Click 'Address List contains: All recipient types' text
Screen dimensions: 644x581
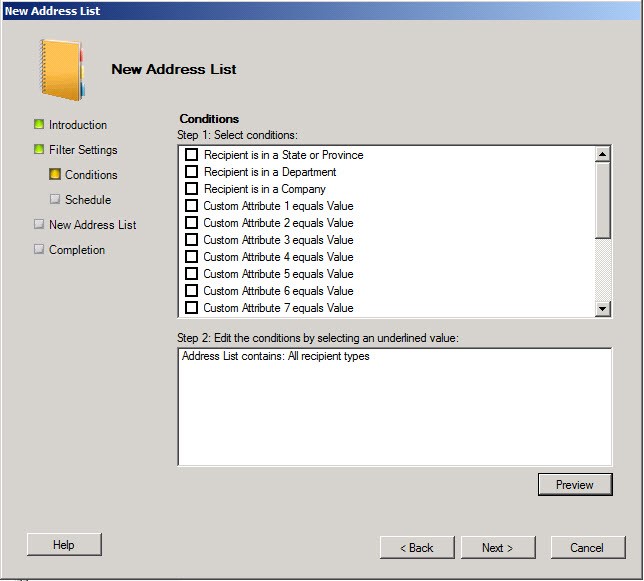point(276,356)
